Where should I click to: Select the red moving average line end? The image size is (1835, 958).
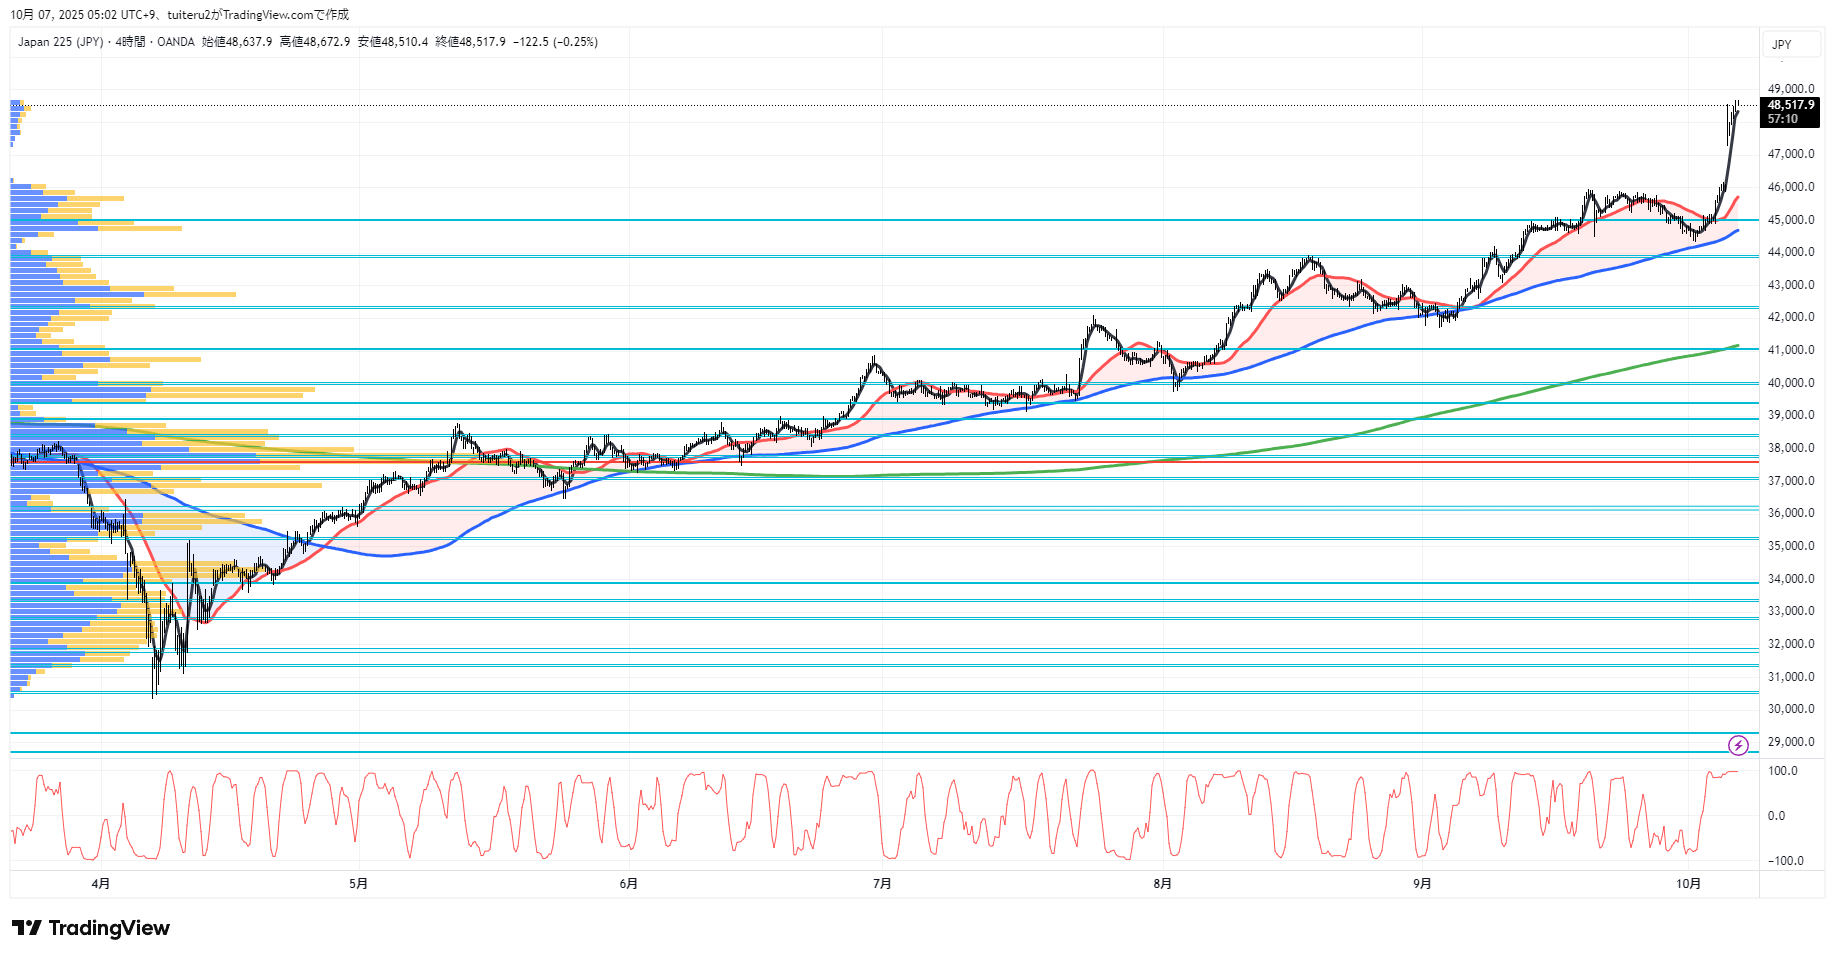pyautogui.click(x=1736, y=198)
